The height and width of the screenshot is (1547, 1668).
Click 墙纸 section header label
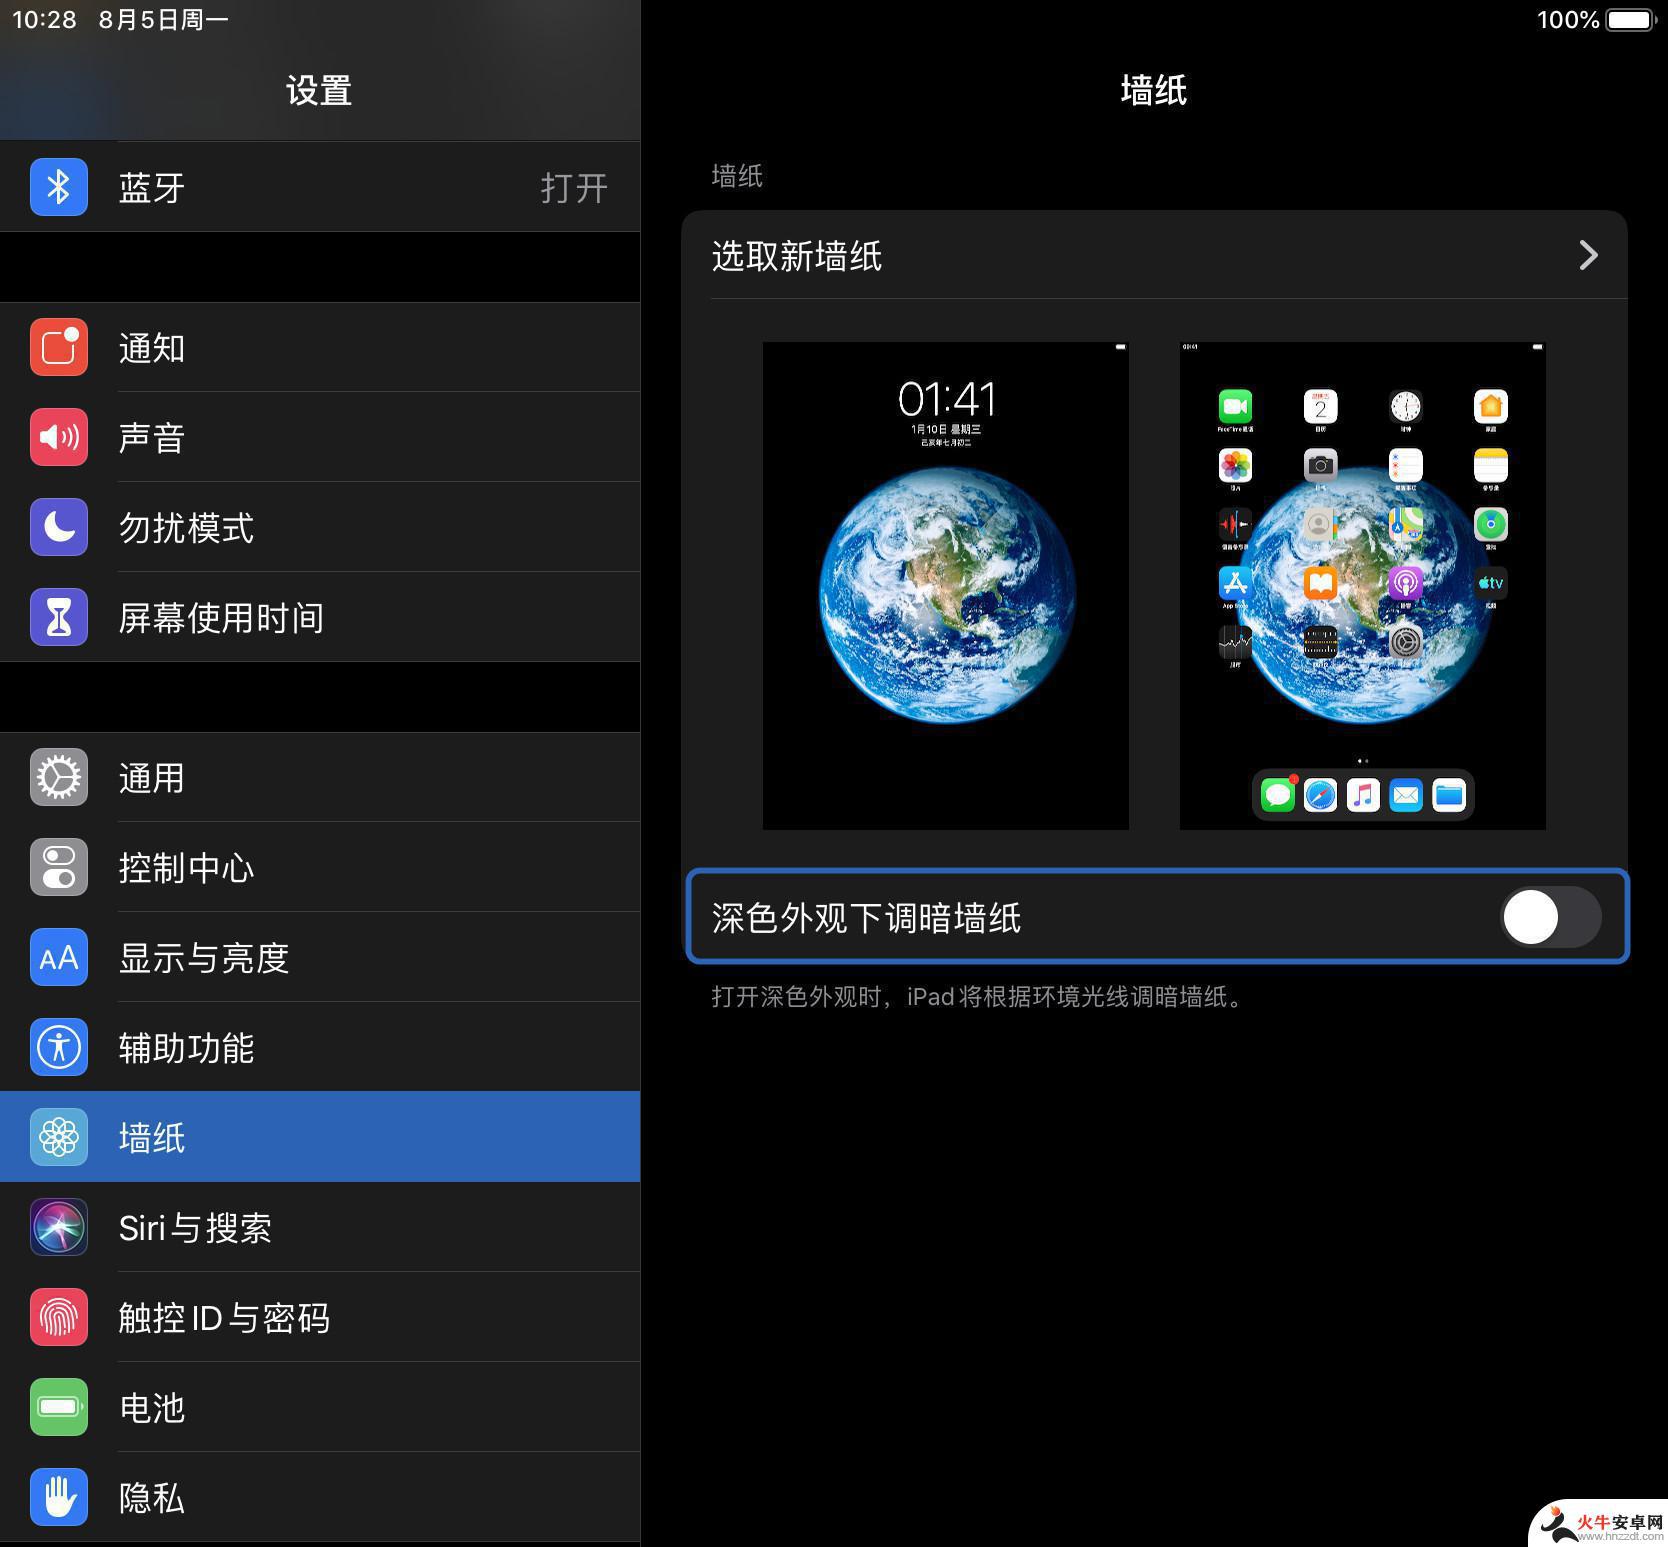click(x=737, y=177)
